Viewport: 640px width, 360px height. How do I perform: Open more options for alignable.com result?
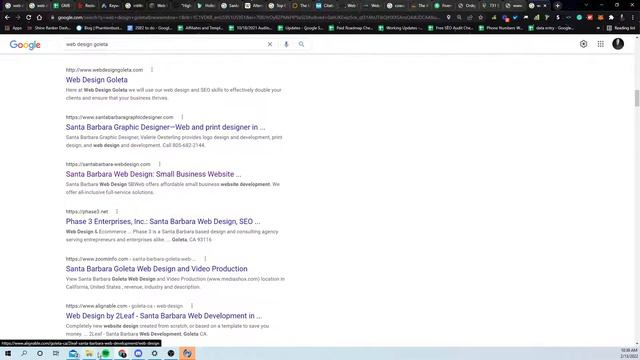click(x=192, y=306)
